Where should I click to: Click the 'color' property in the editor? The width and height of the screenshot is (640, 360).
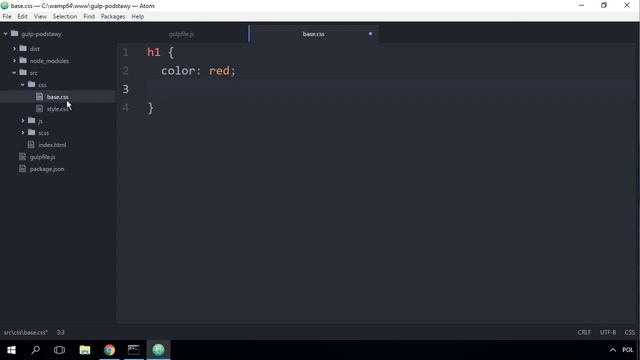pos(178,71)
